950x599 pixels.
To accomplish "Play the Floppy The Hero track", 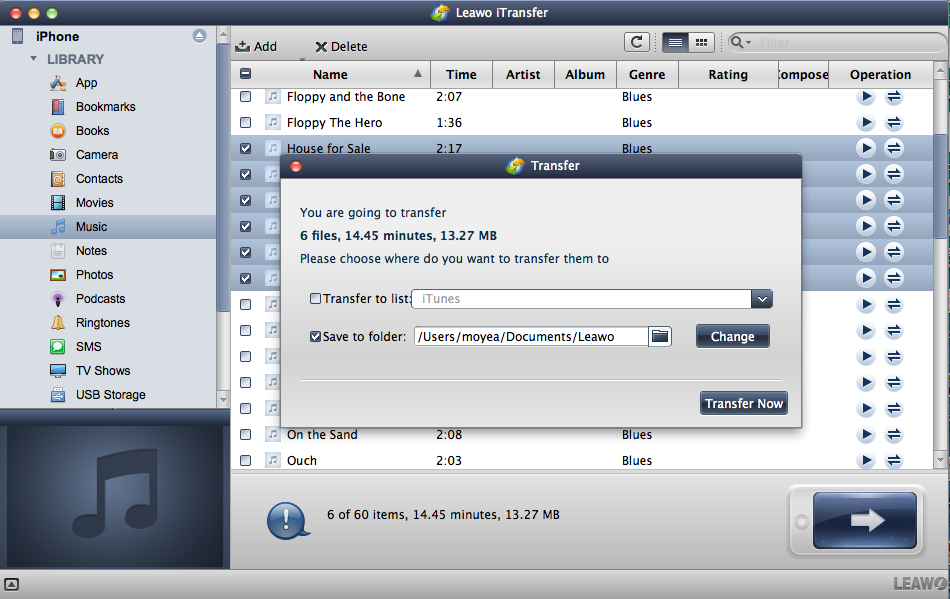I will 866,123.
